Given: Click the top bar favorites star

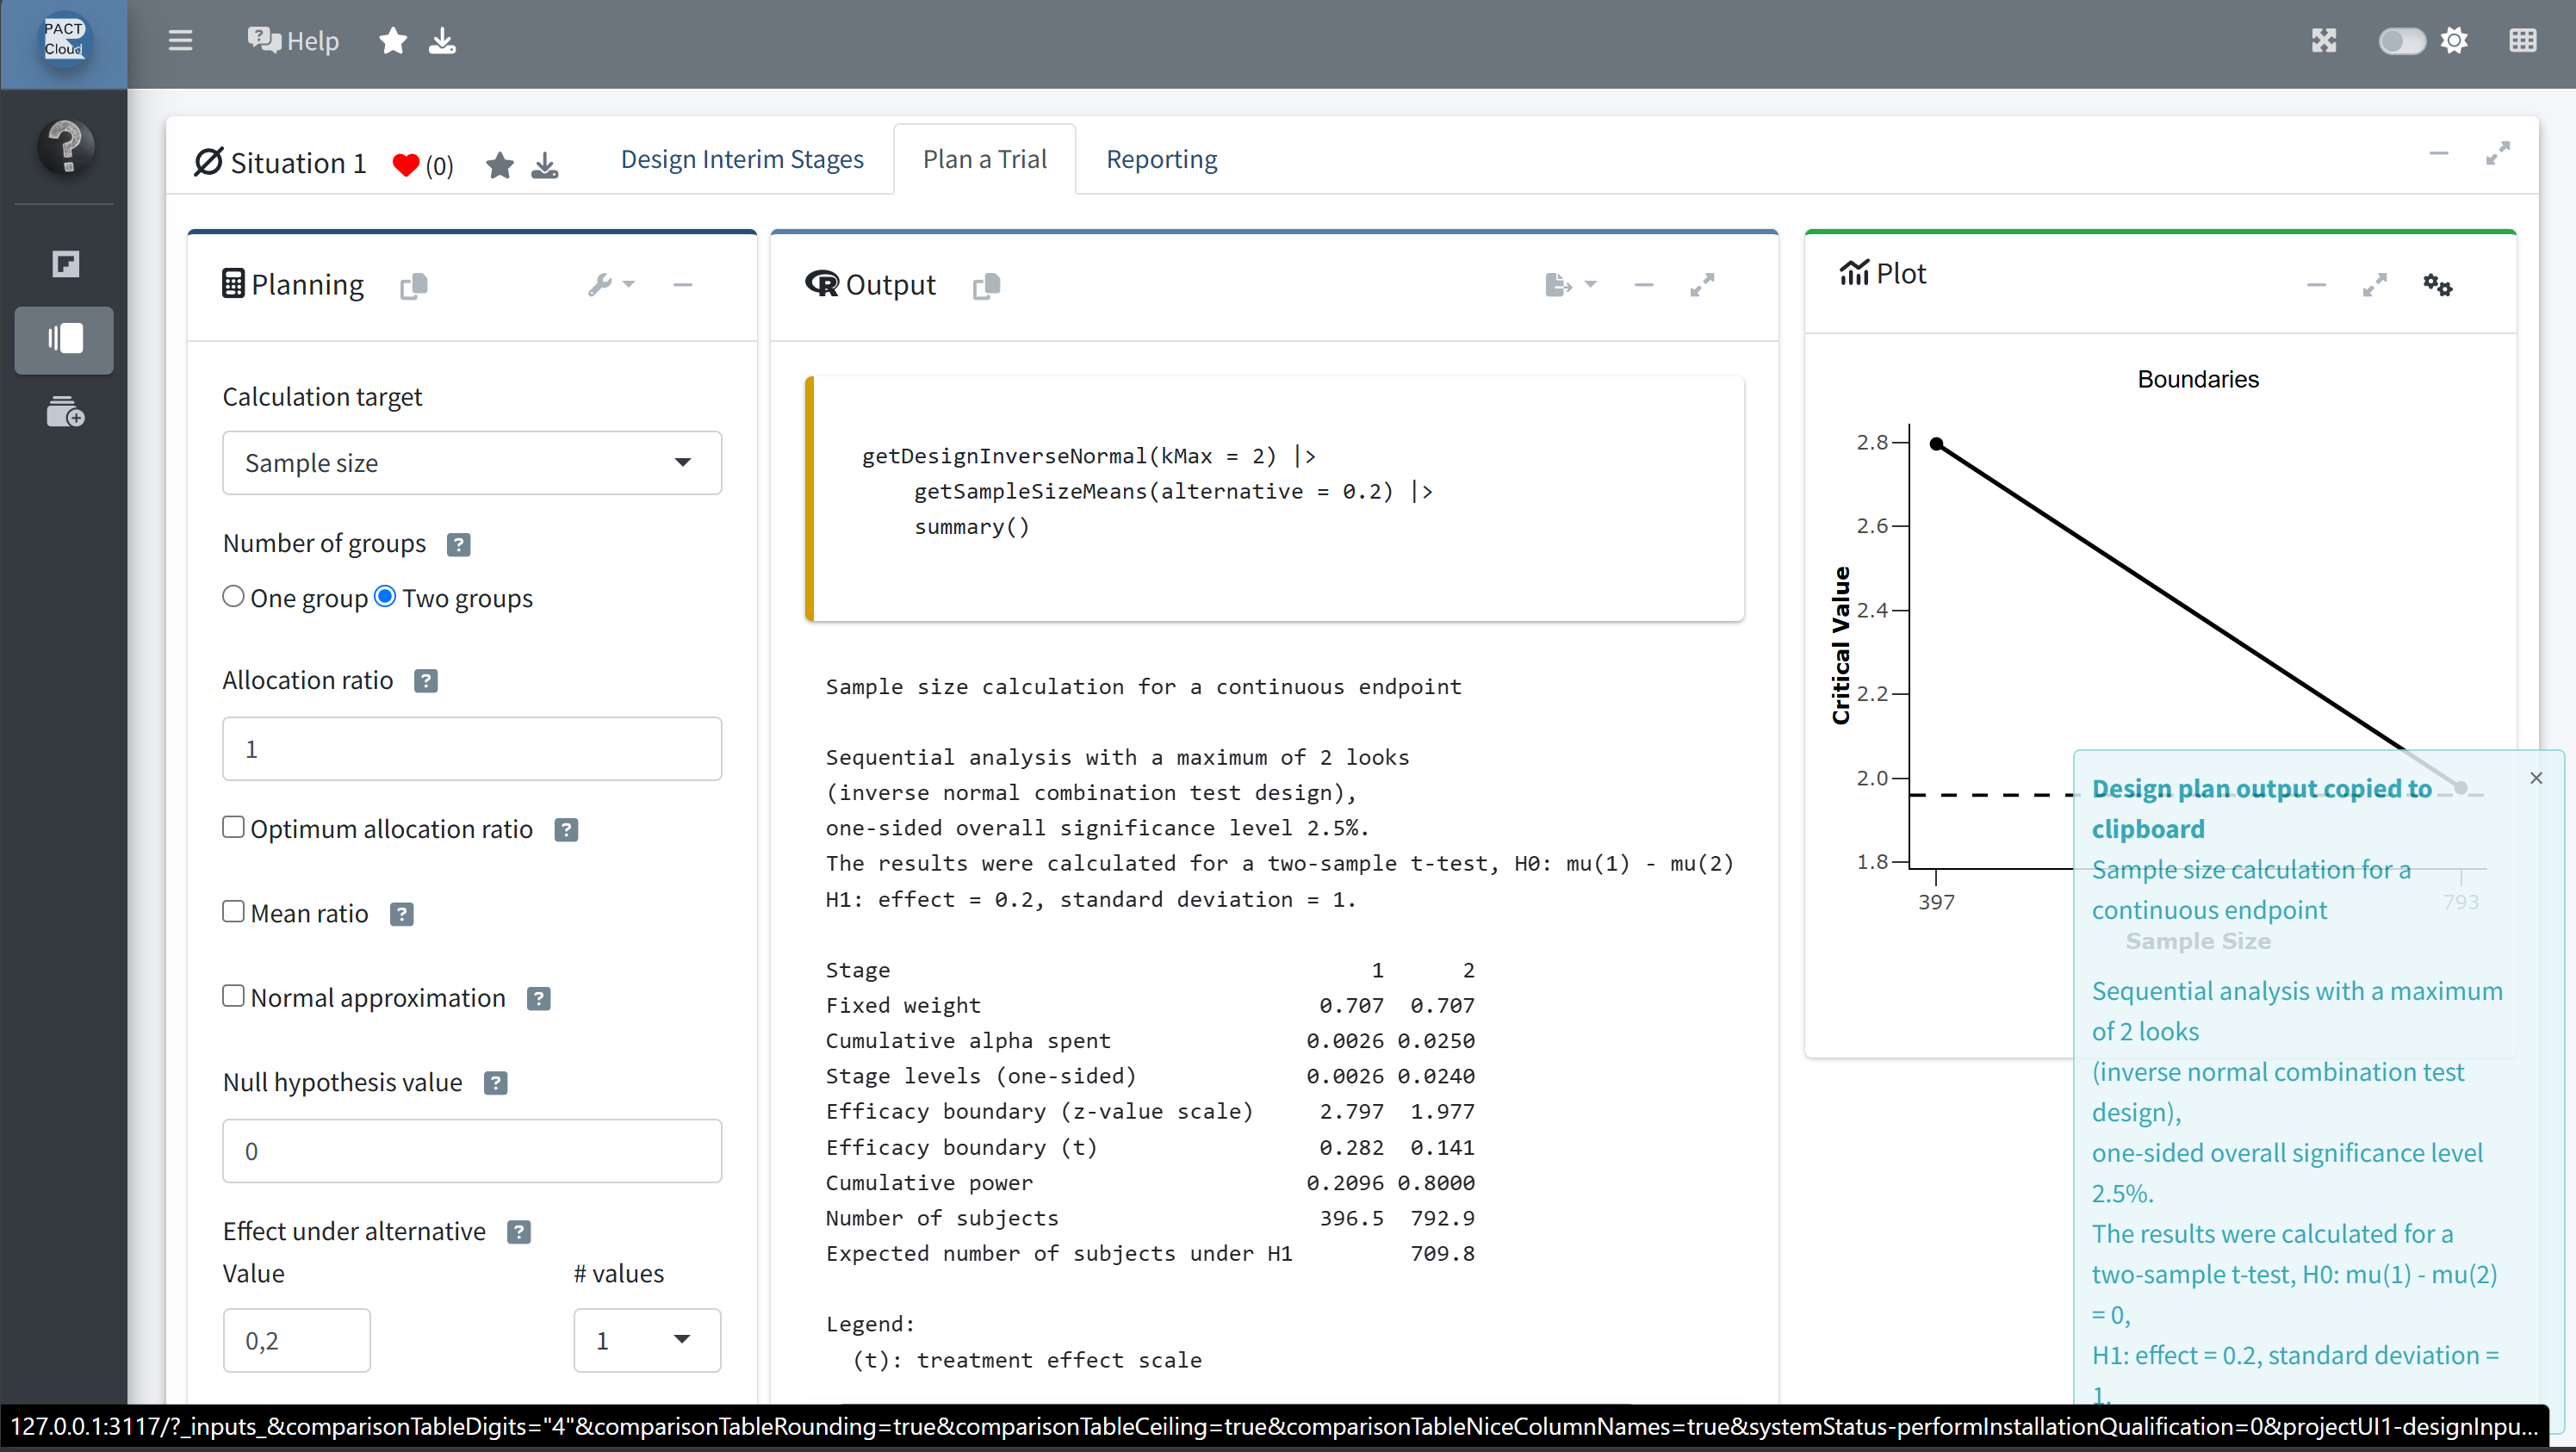Looking at the screenshot, I should click(393, 40).
